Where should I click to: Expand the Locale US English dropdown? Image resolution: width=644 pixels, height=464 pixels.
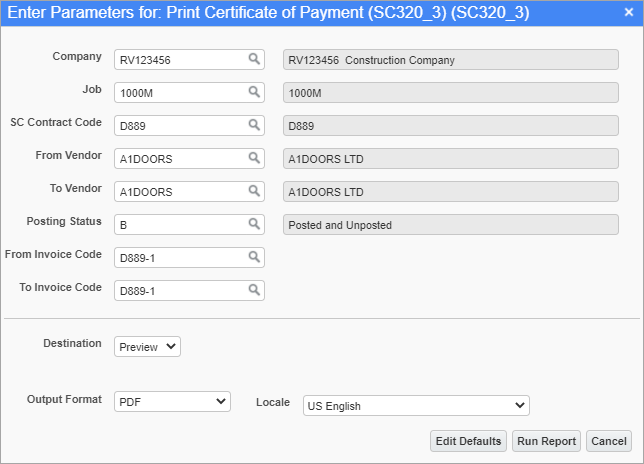click(x=415, y=406)
